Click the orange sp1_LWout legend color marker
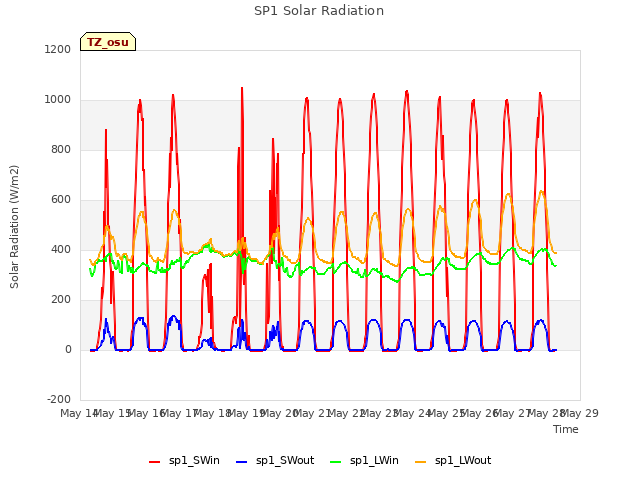The height and width of the screenshot is (480, 640). 420,462
